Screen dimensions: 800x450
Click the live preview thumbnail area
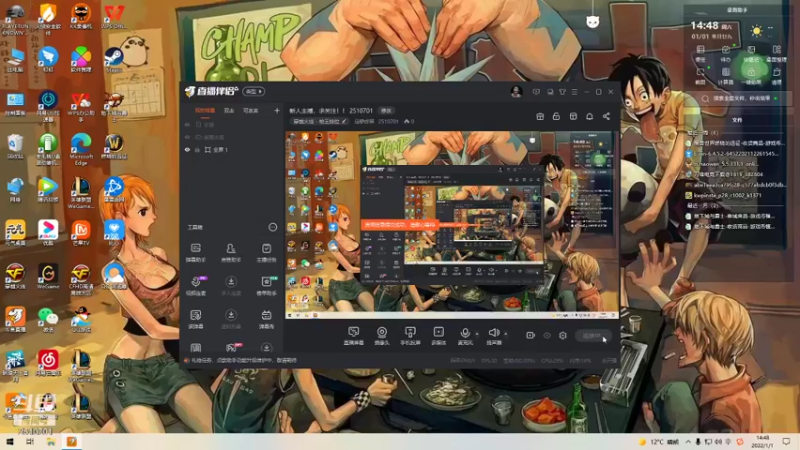pos(452,224)
